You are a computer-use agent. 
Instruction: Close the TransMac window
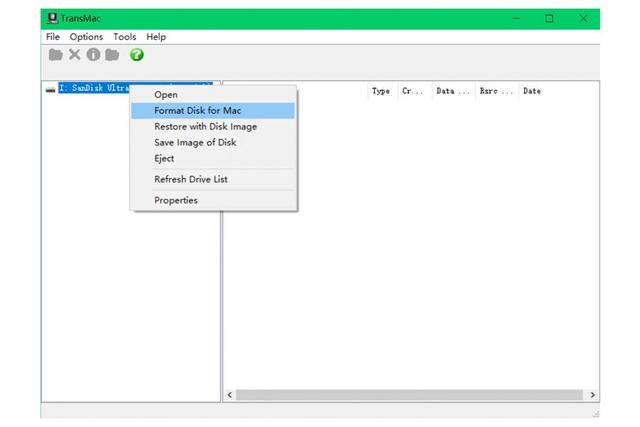(583, 18)
